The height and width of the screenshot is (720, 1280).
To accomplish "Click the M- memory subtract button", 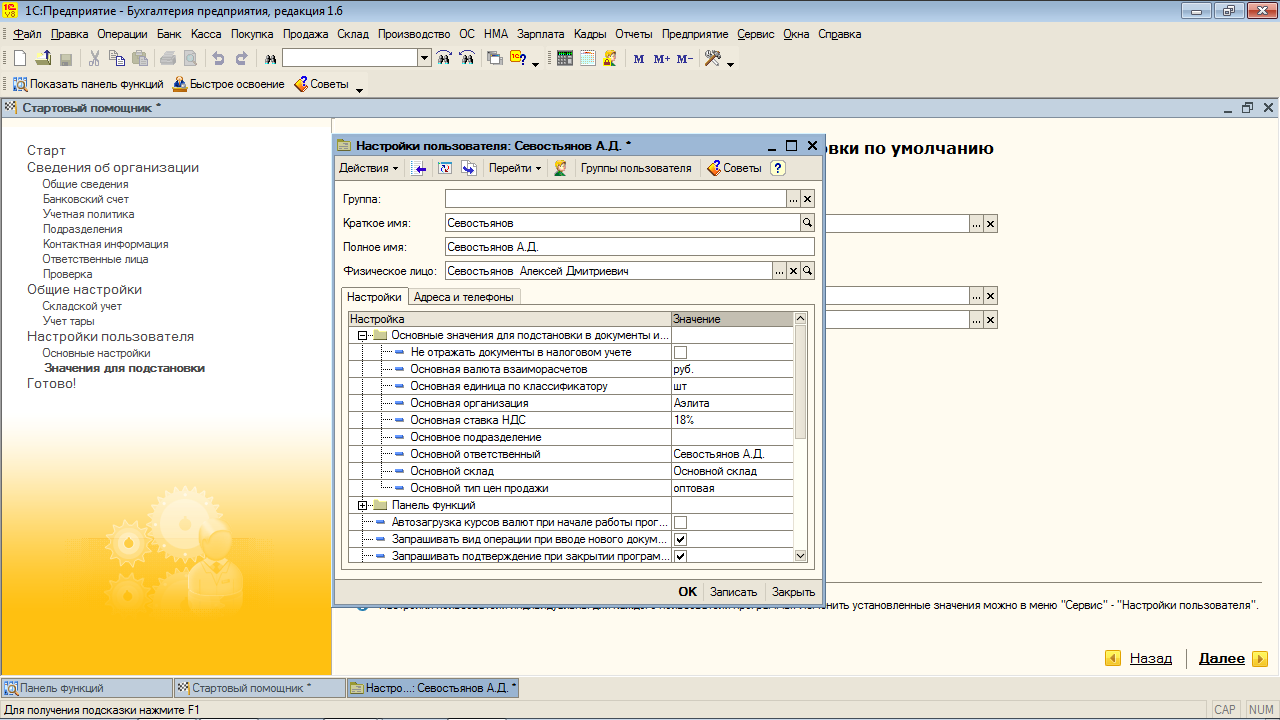I will pyautogui.click(x=685, y=59).
